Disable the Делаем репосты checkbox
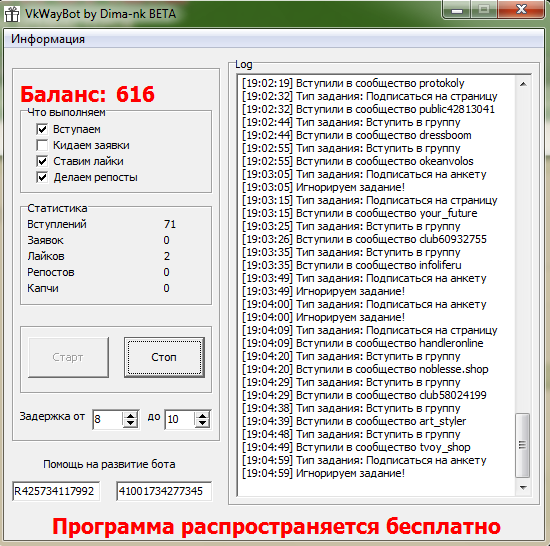This screenshot has width=550, height=546. point(42,177)
